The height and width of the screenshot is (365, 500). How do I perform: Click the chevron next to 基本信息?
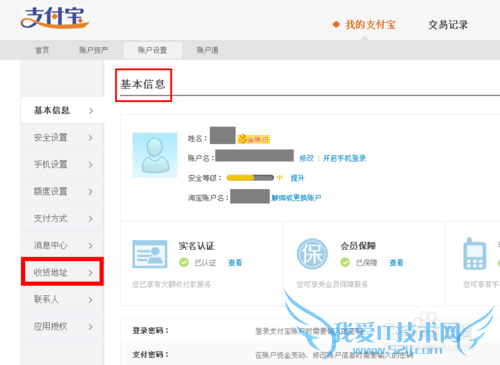pos(91,111)
